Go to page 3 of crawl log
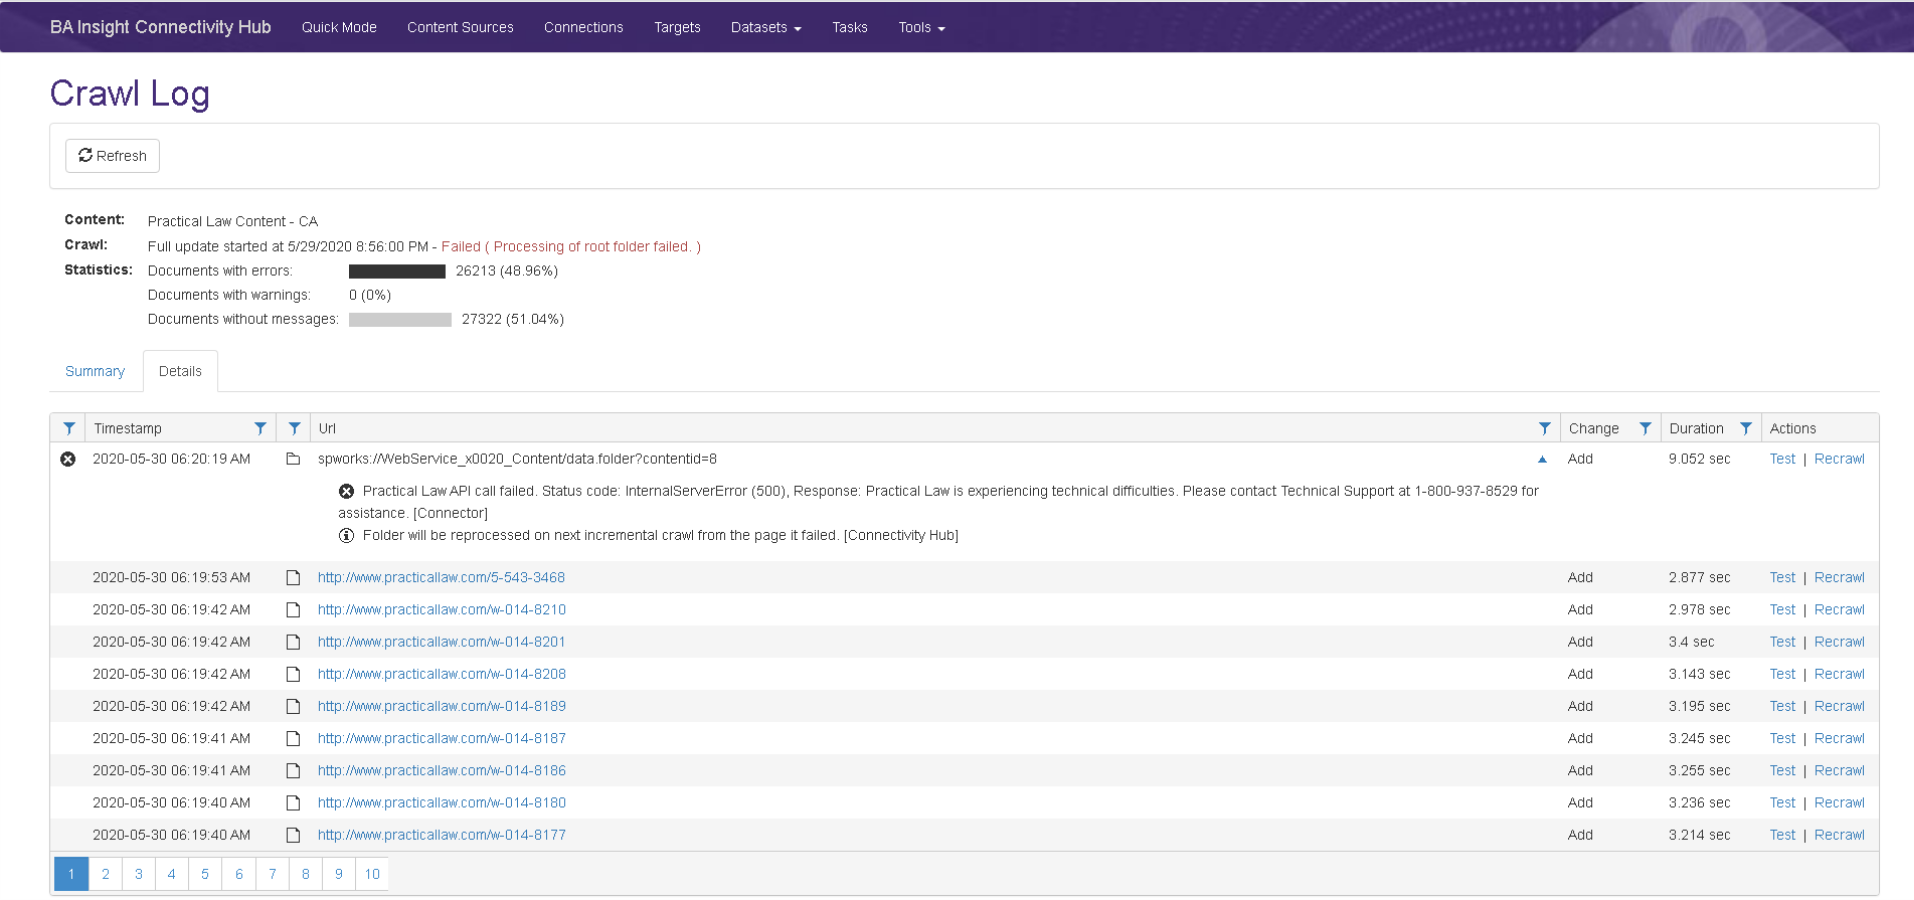The width and height of the screenshot is (1914, 900). (138, 874)
